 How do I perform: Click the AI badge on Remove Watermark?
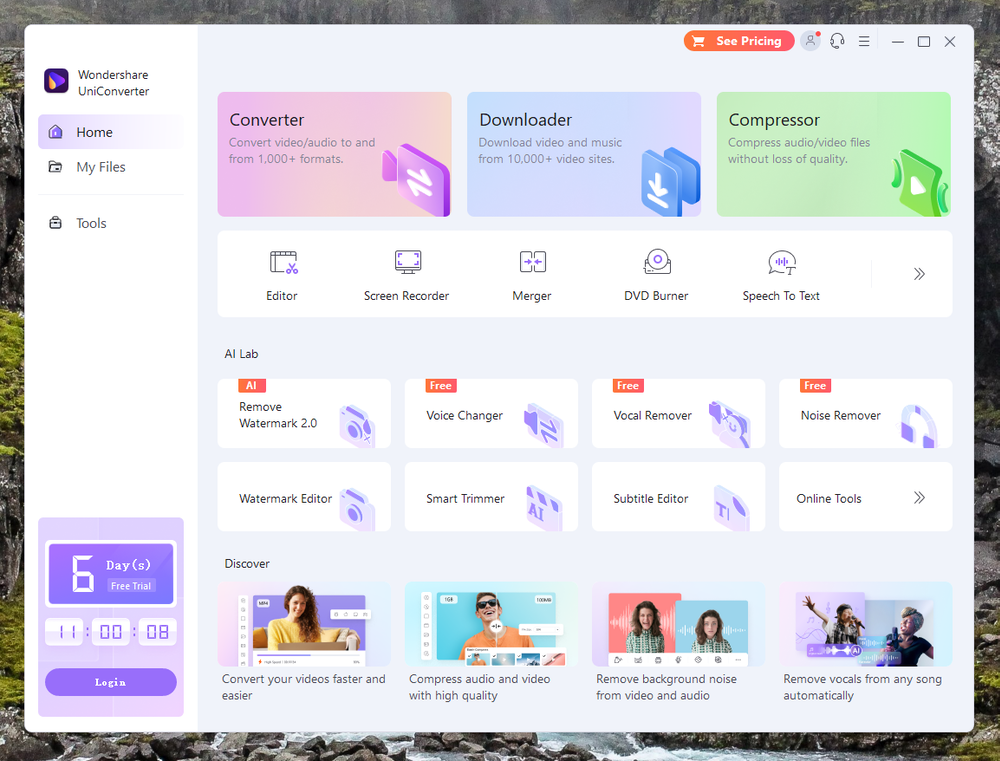pos(251,385)
